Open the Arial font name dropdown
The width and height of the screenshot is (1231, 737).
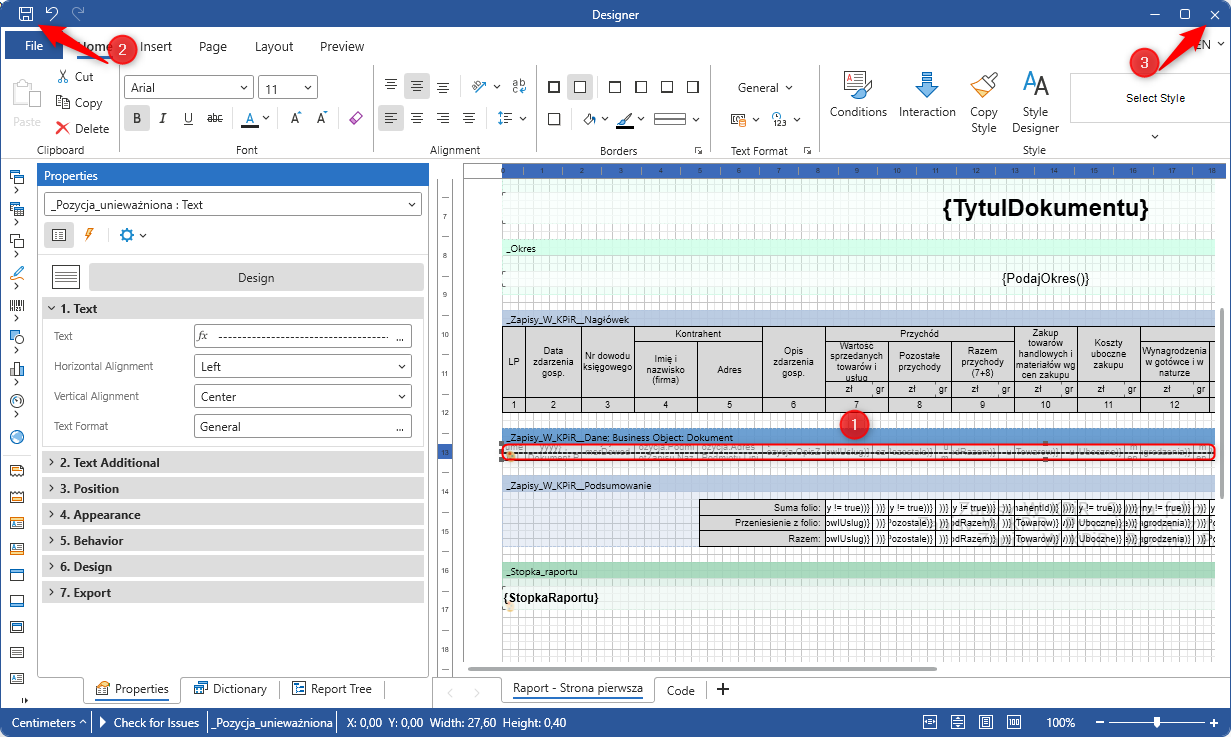188,88
